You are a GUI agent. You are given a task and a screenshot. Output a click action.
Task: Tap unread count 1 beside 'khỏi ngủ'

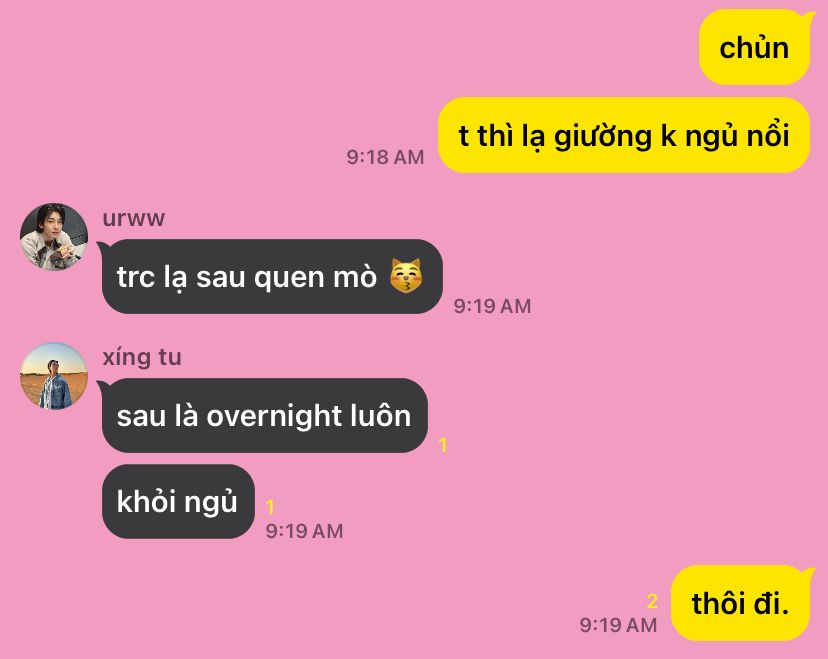270,507
